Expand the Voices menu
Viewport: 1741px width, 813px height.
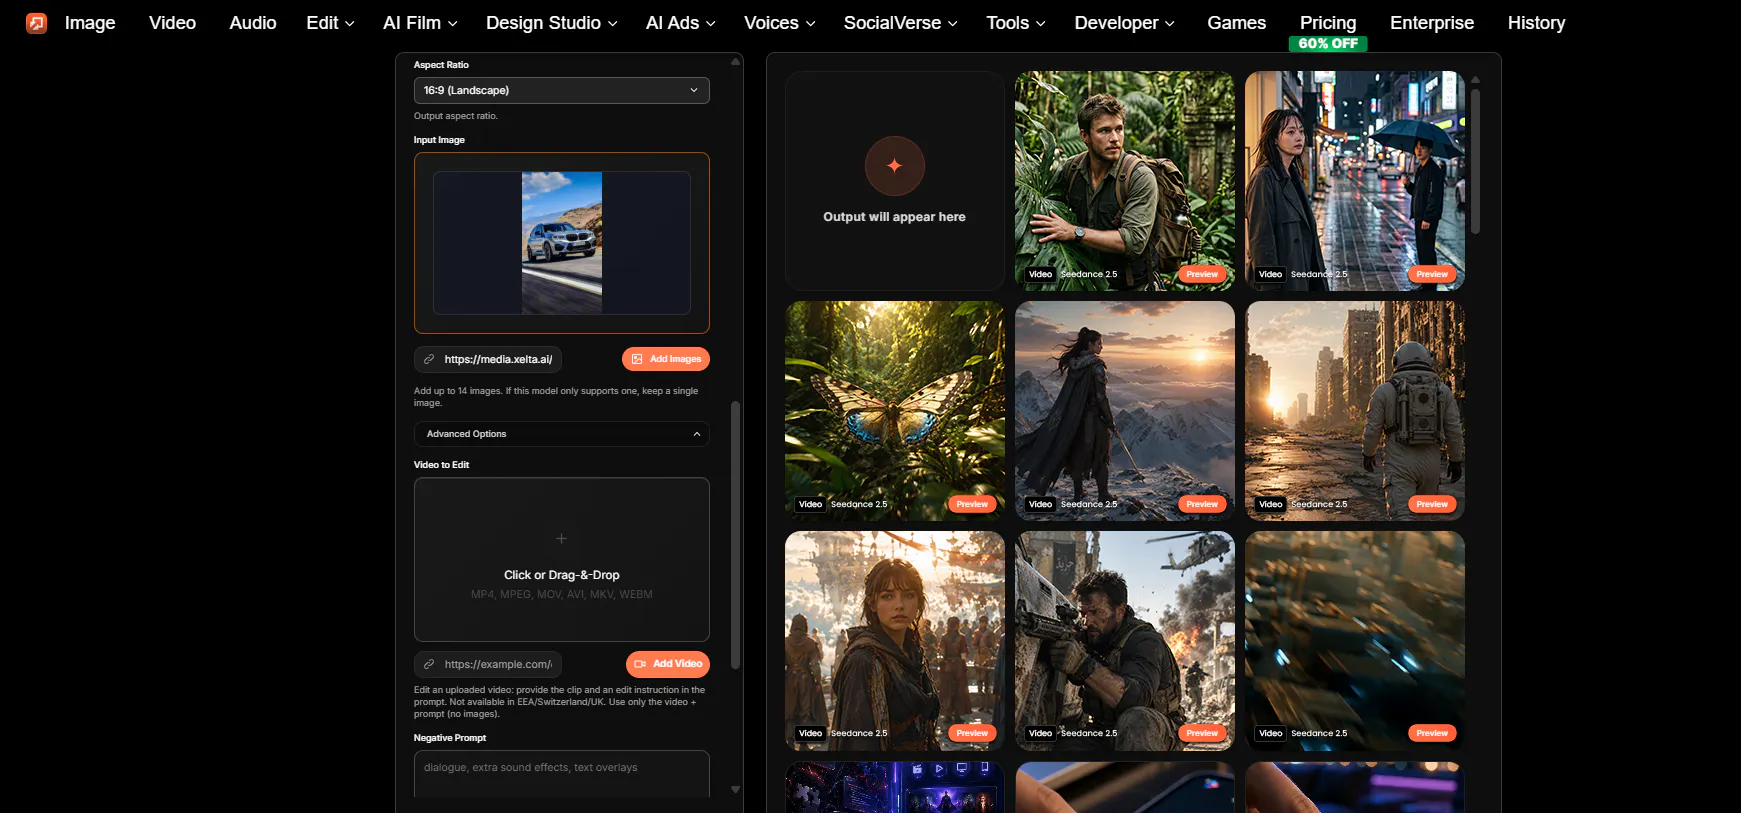click(780, 23)
